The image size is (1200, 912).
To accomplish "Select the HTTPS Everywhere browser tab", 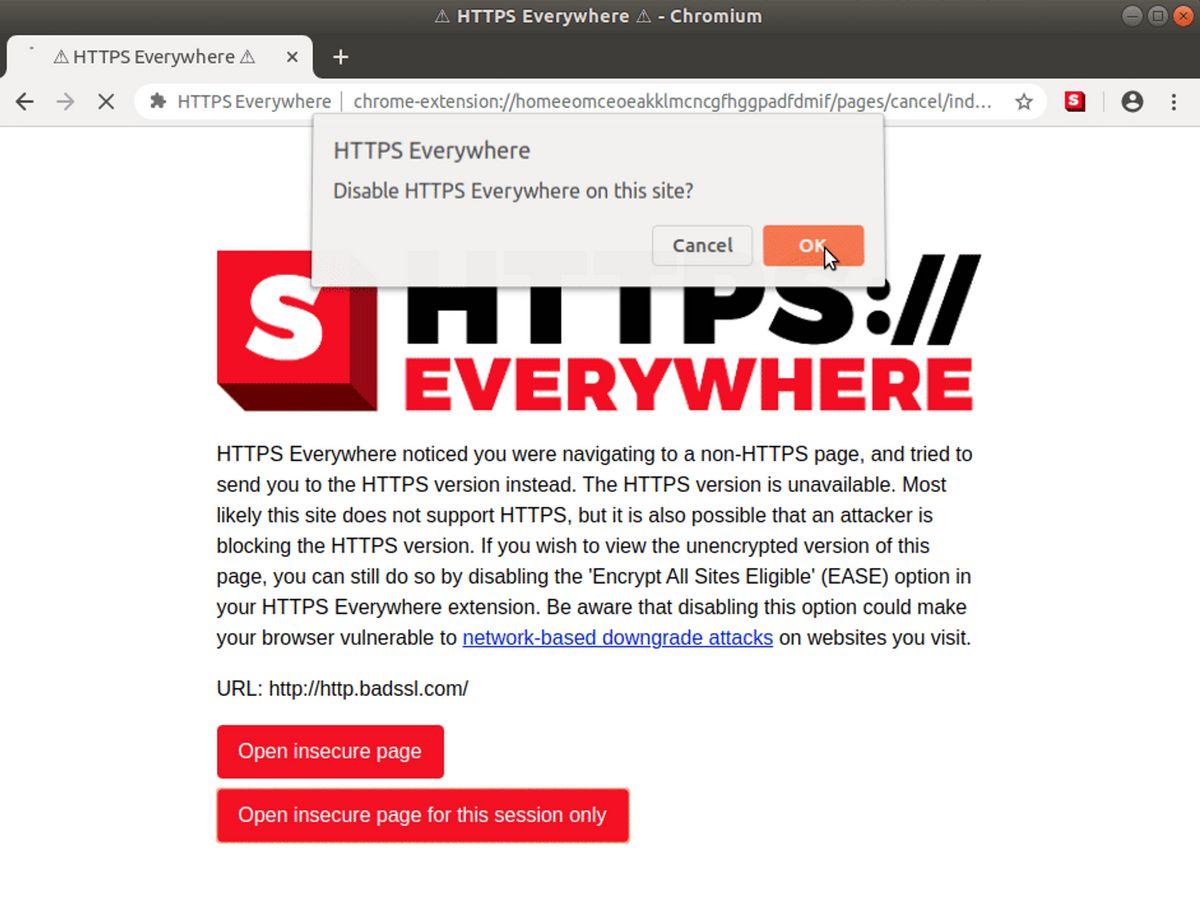I will [160, 57].
